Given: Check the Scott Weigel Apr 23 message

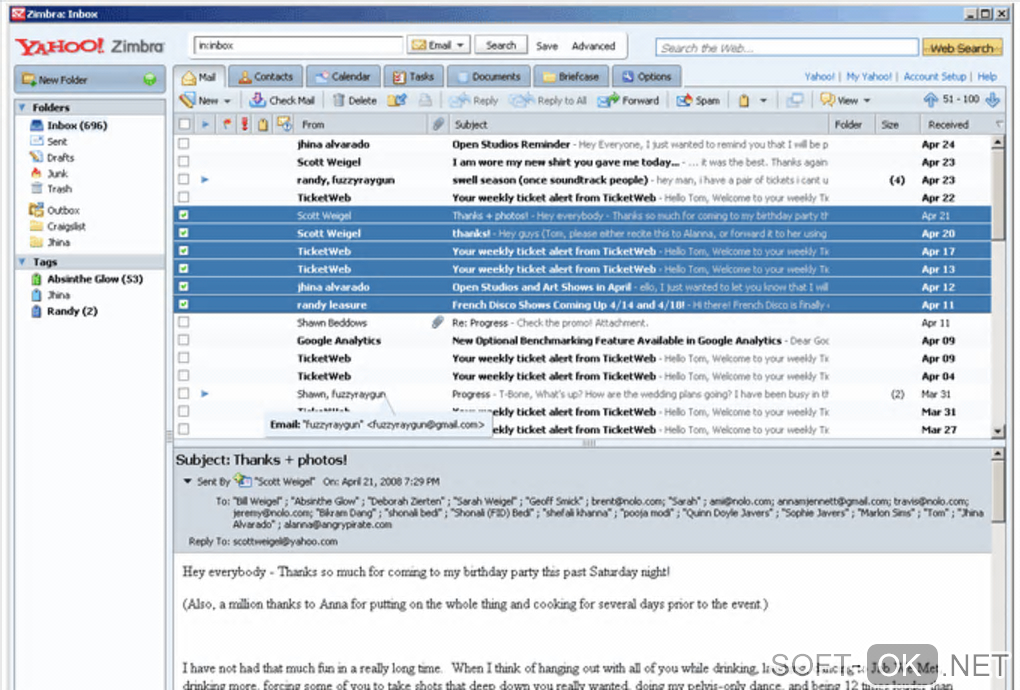Looking at the screenshot, I should click(184, 161).
